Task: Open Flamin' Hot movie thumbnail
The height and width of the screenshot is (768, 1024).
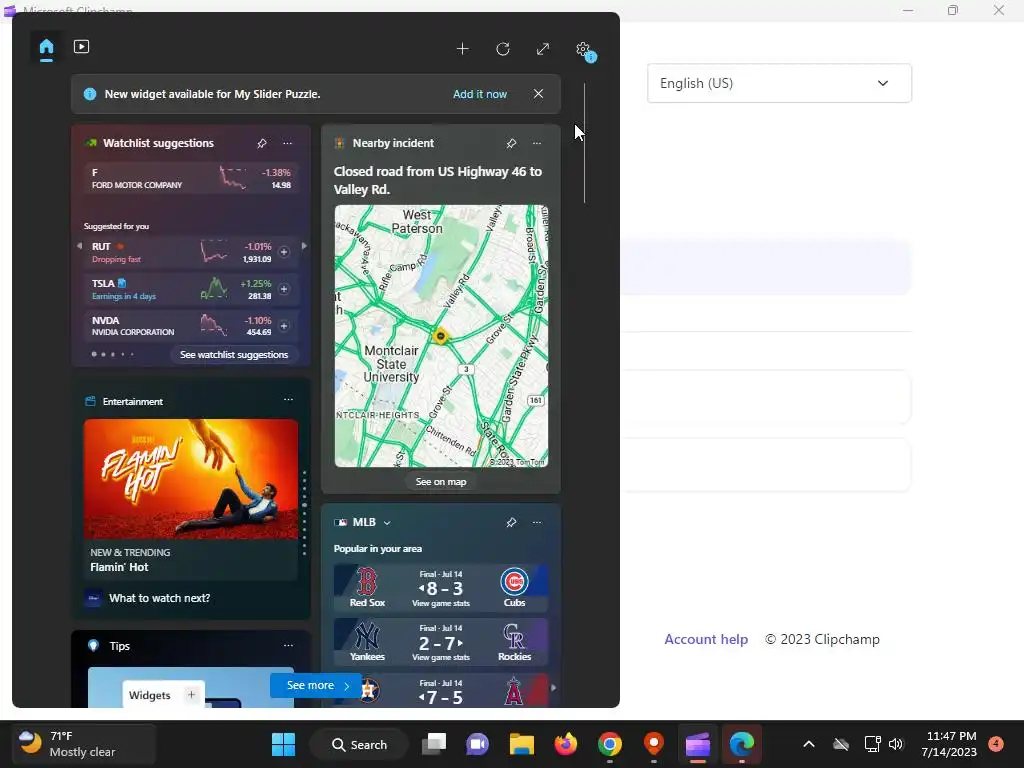Action: (x=191, y=479)
